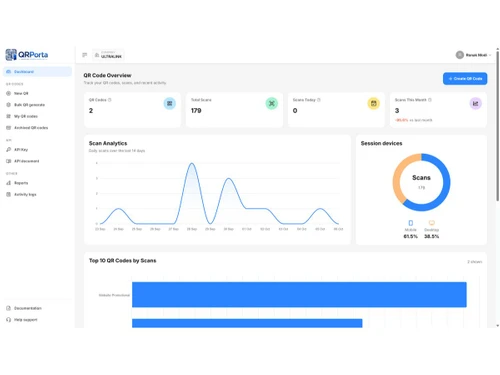Click the Reports bar-chart icon
Image resolution: width=500 pixels, height=375 pixels.
tap(9, 183)
